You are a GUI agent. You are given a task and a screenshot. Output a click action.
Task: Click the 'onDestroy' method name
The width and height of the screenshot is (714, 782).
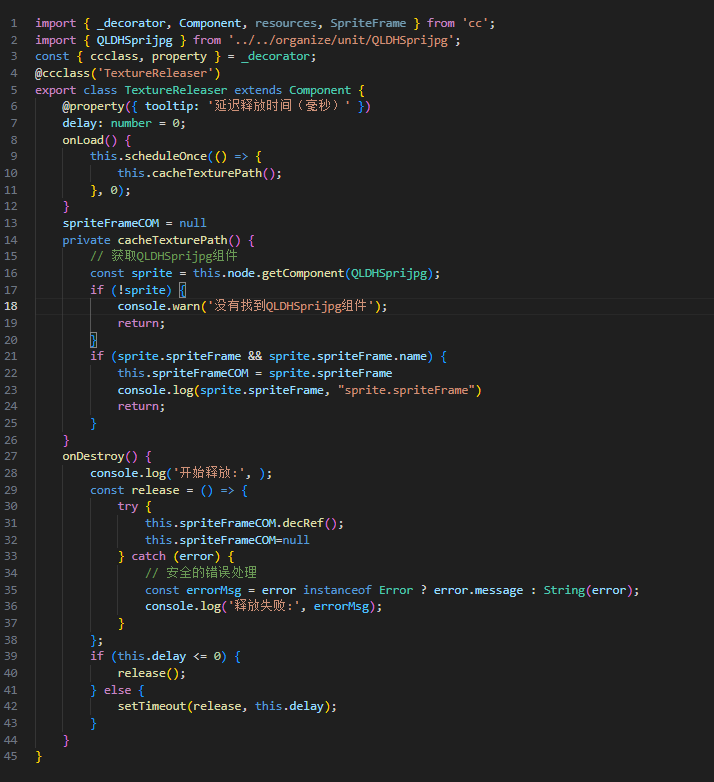(x=93, y=457)
